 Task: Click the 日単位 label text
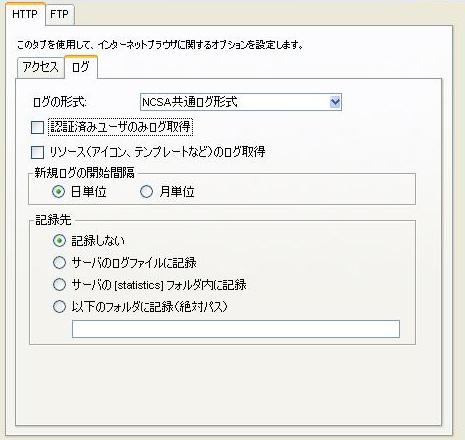click(89, 192)
